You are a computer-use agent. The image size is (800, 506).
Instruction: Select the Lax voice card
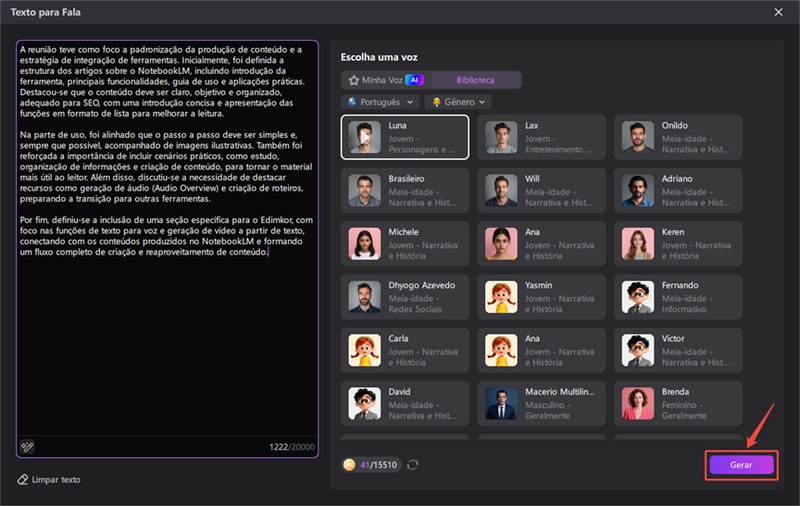click(541, 137)
